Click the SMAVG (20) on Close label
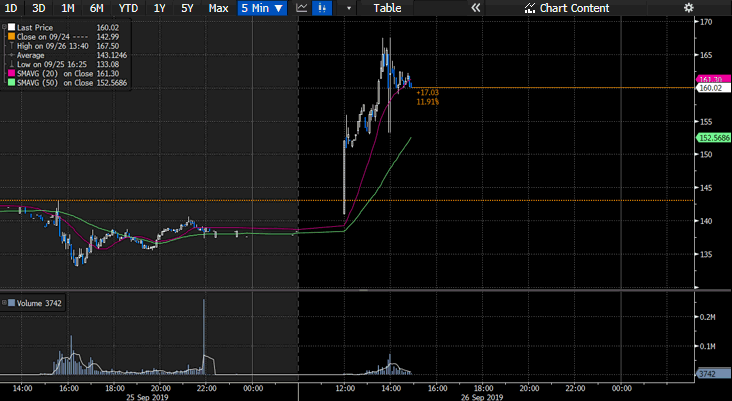The image size is (732, 401). point(55,73)
